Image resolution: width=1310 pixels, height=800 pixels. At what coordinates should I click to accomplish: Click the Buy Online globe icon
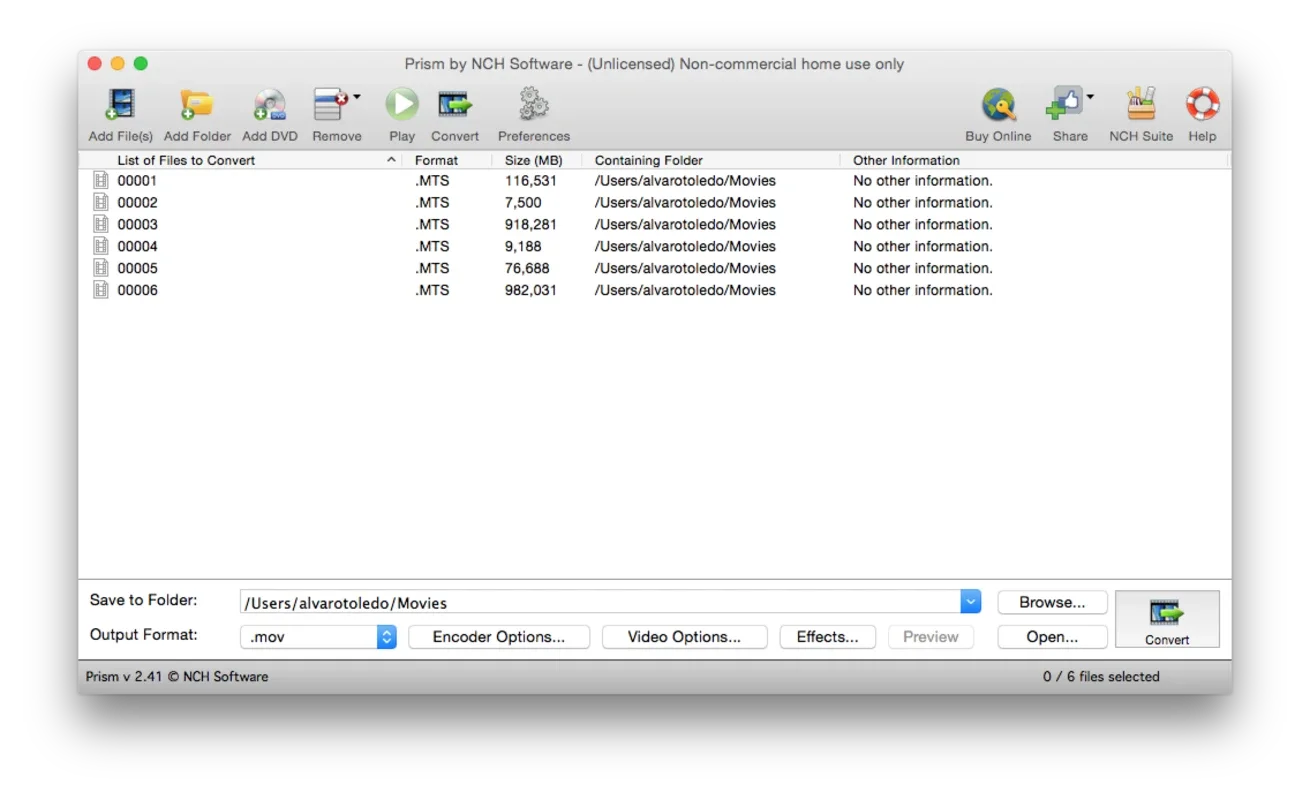[x=998, y=105]
